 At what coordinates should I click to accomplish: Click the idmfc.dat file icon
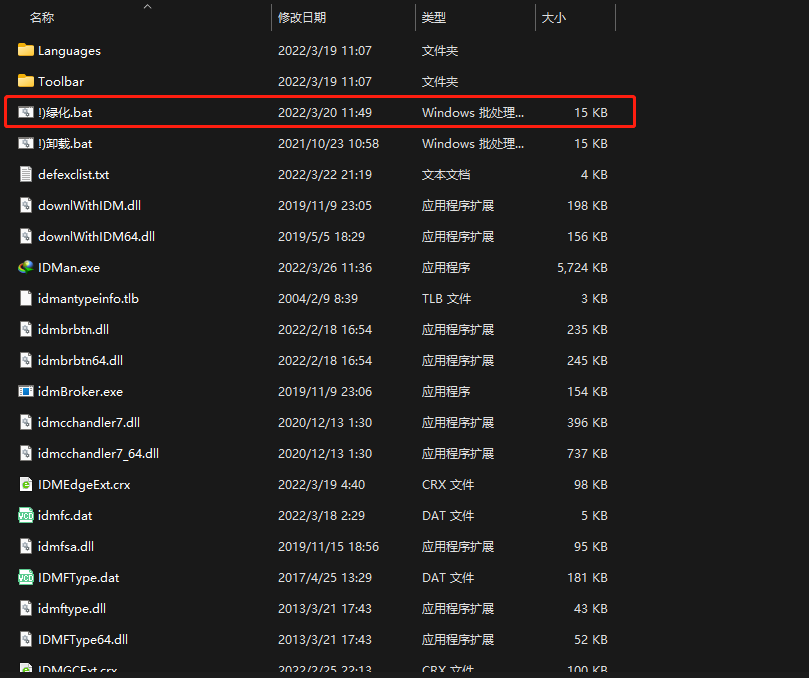(x=26, y=515)
